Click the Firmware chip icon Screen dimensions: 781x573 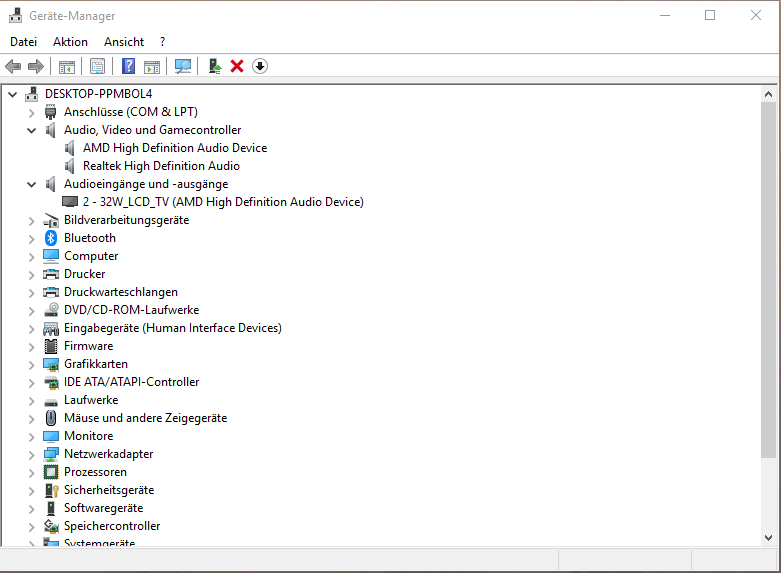[x=51, y=346]
